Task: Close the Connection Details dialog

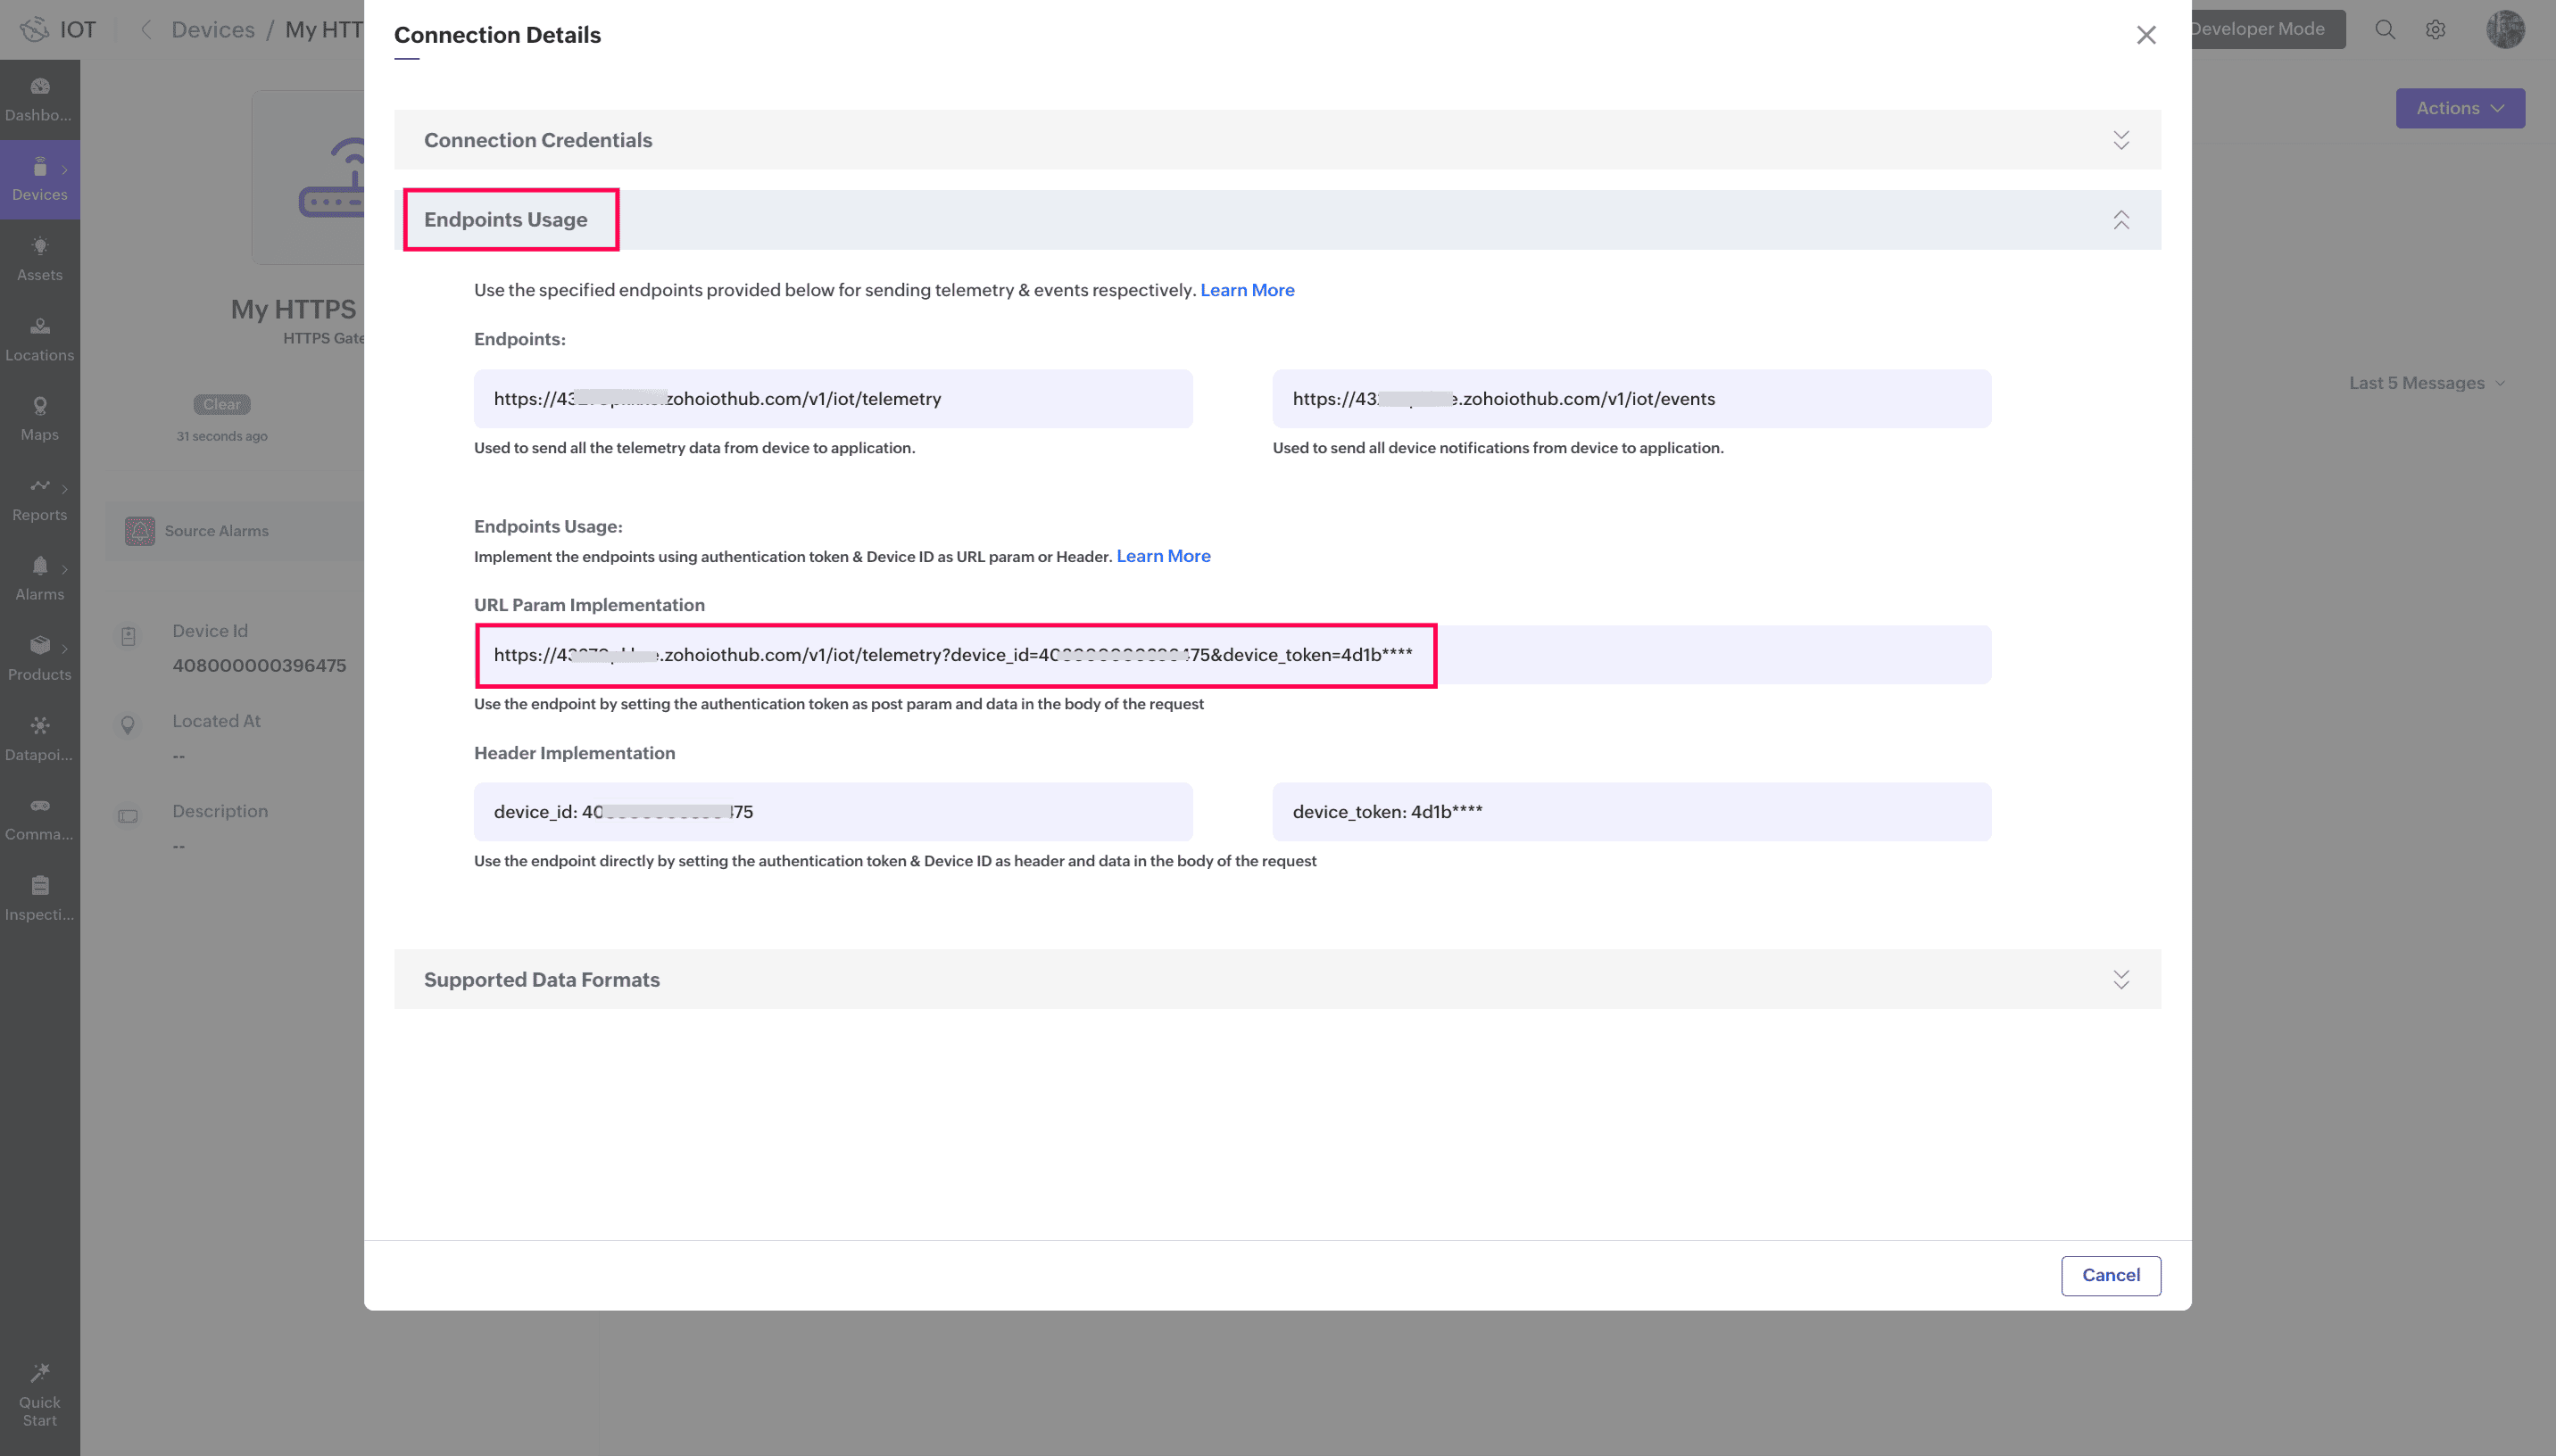Action: point(2145,36)
